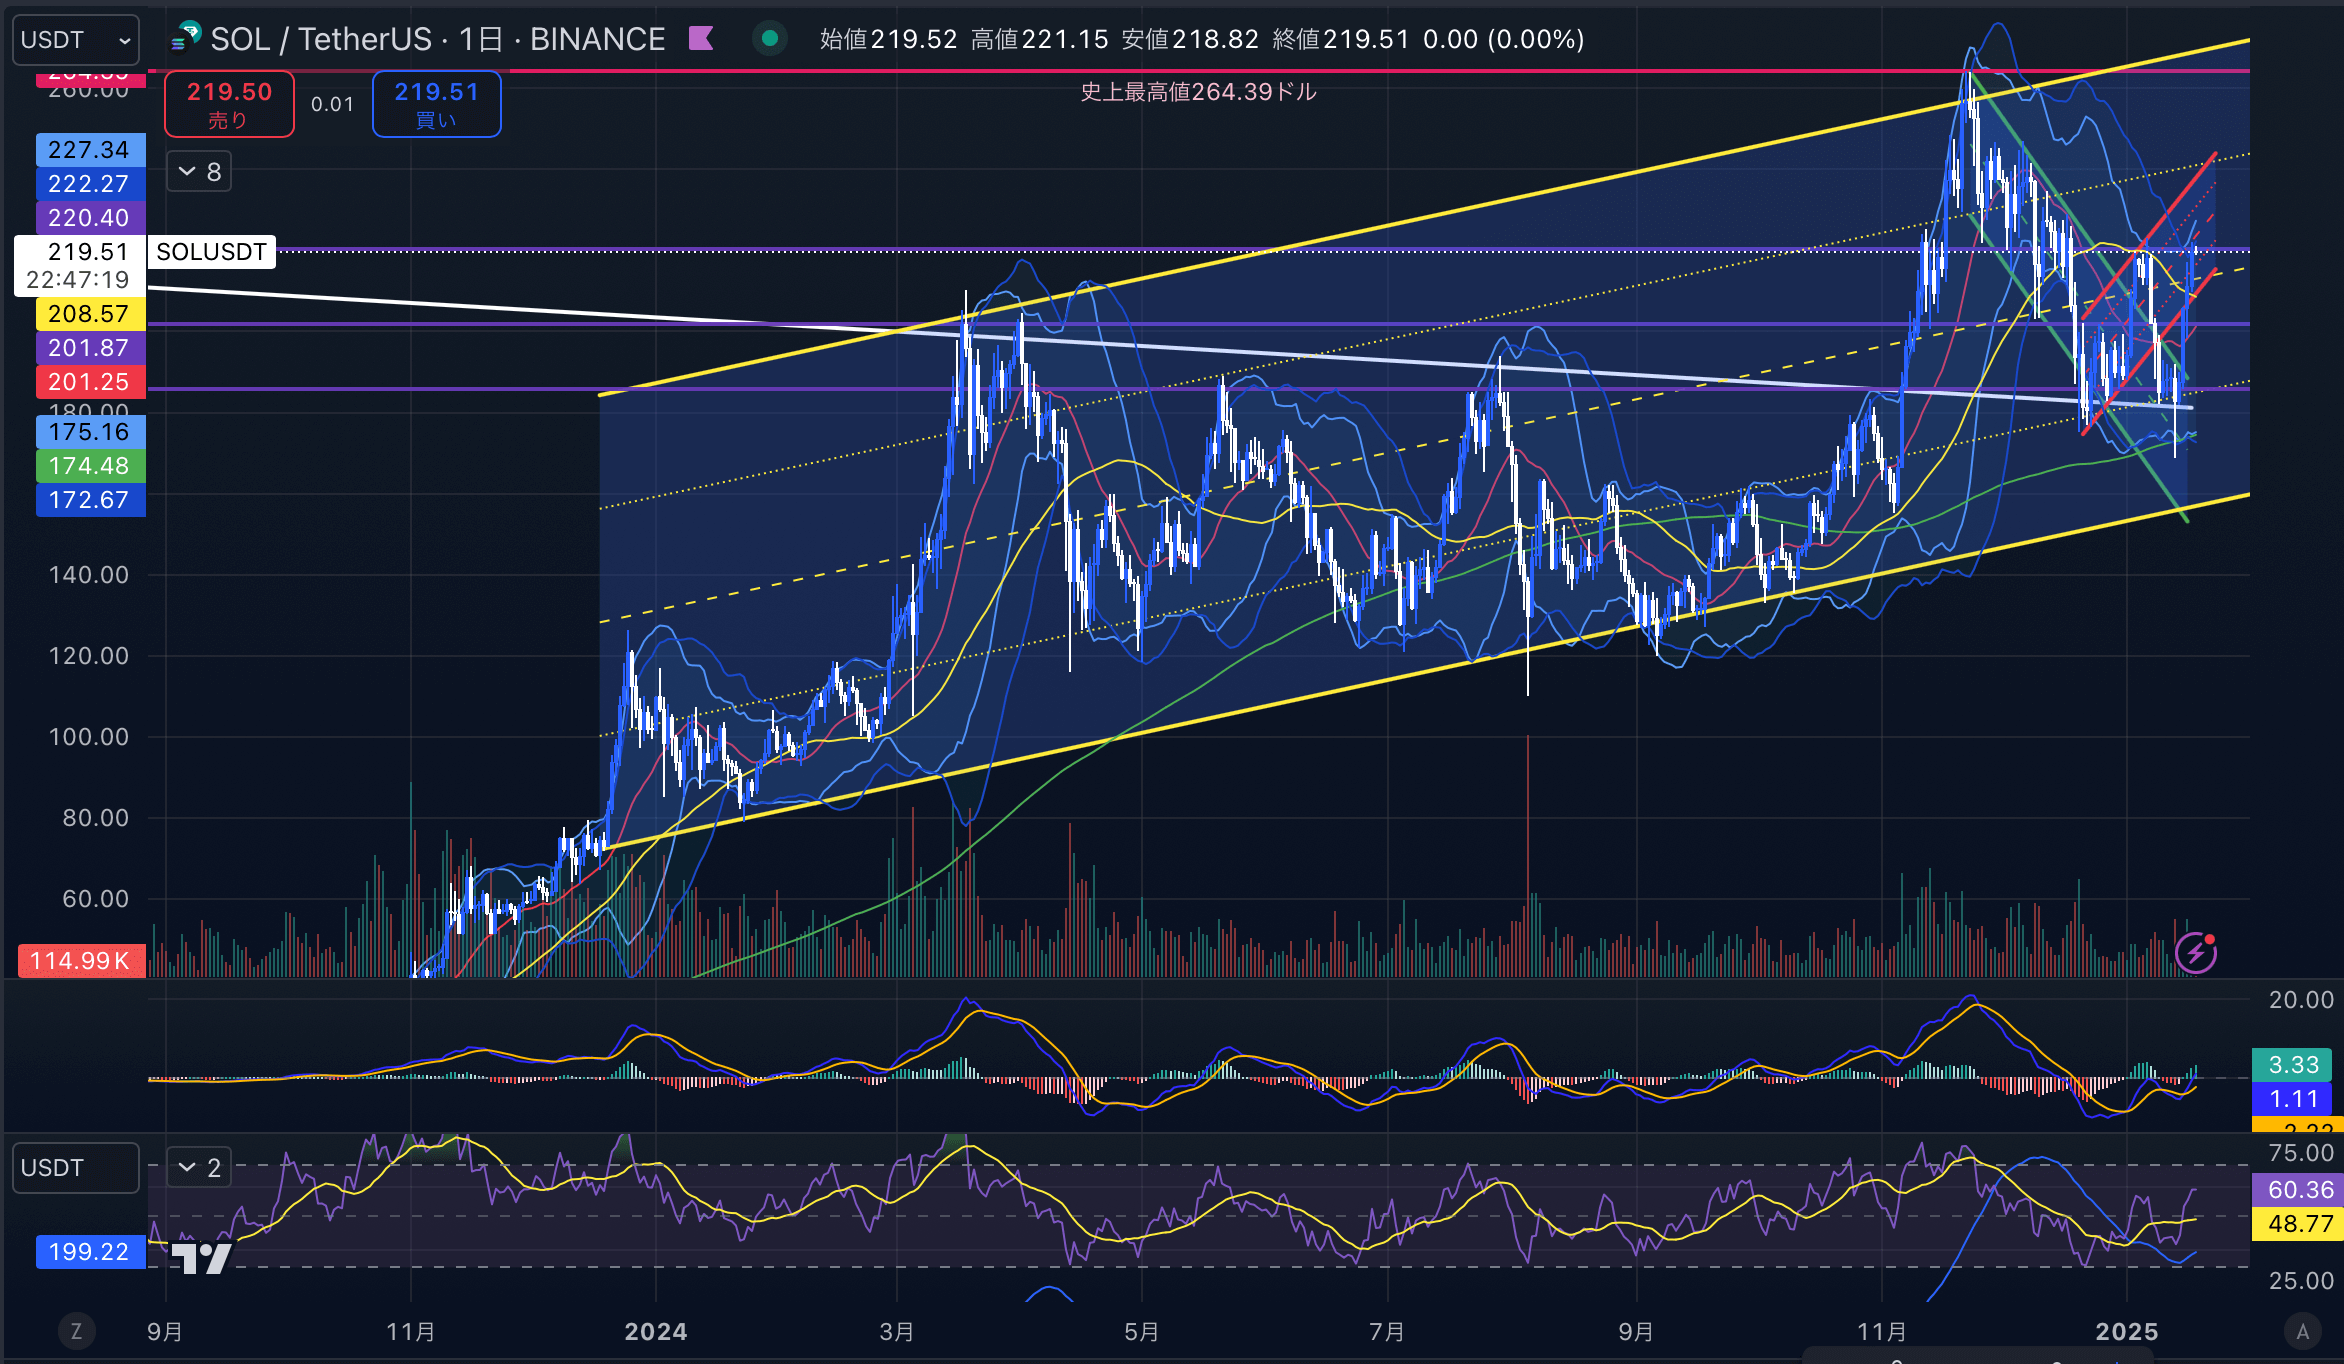Click the 114.99K volume label
The width and height of the screenshot is (2344, 1364).
[x=81, y=961]
